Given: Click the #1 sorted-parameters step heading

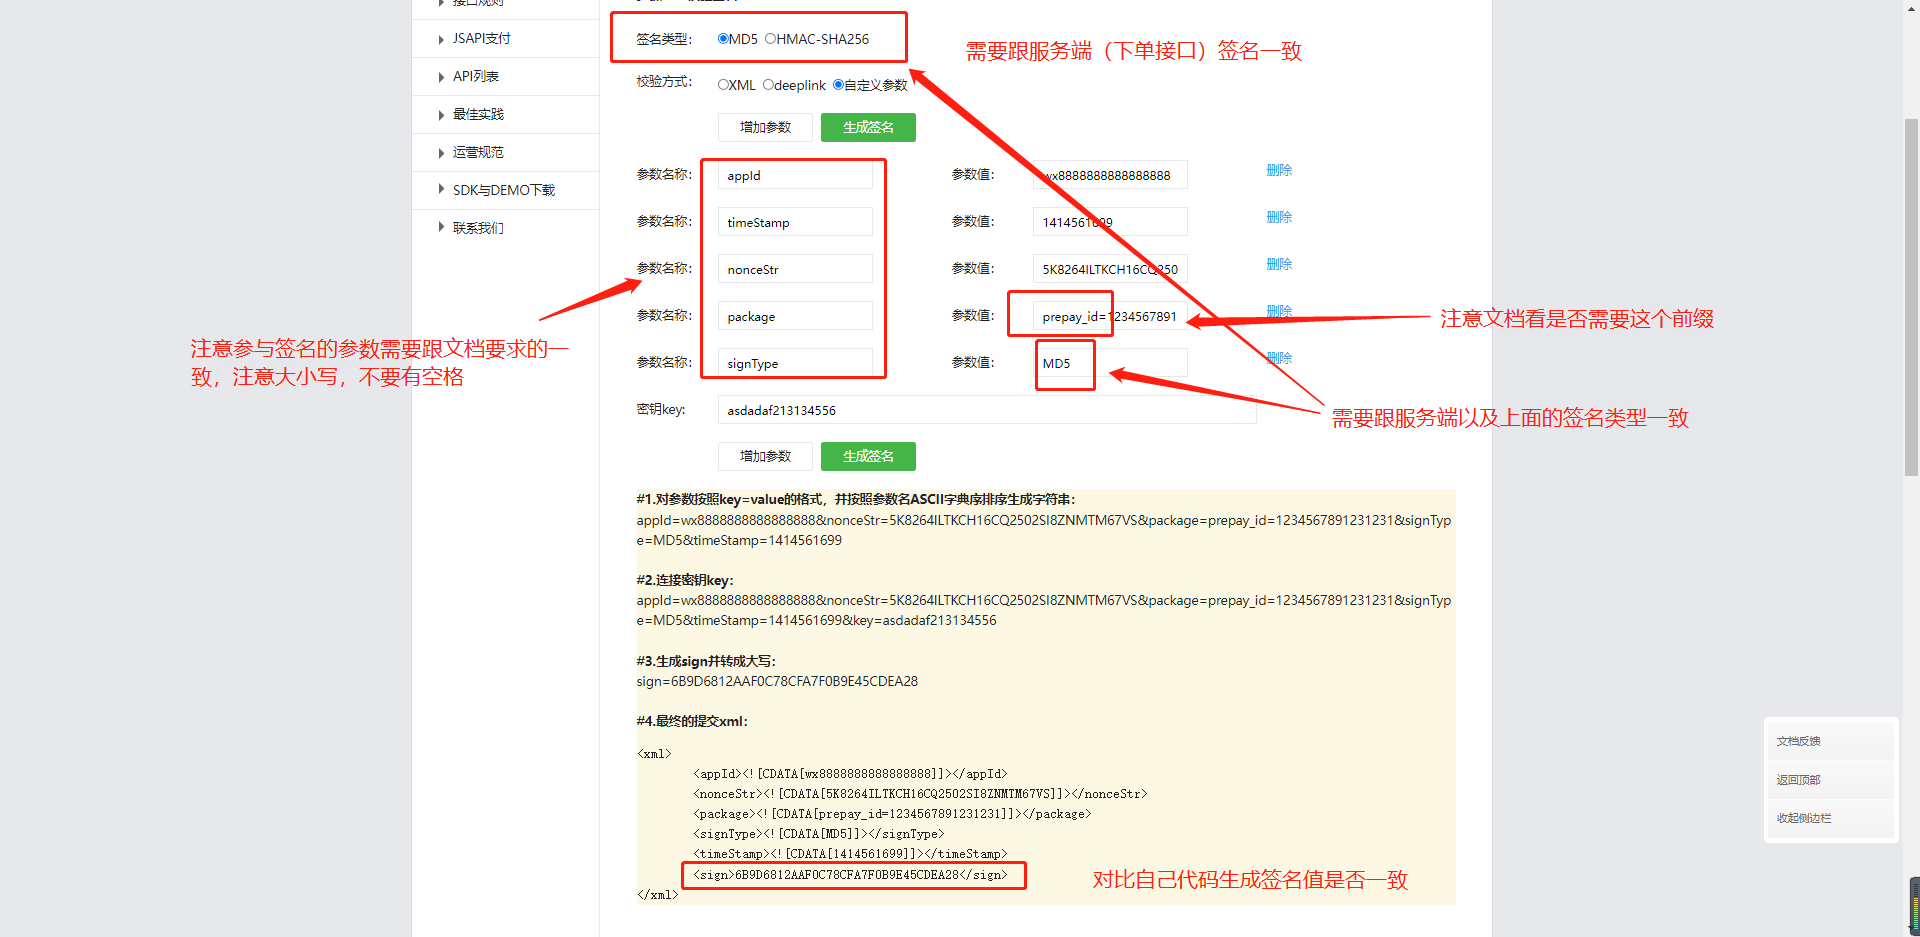Looking at the screenshot, I should pos(856,499).
